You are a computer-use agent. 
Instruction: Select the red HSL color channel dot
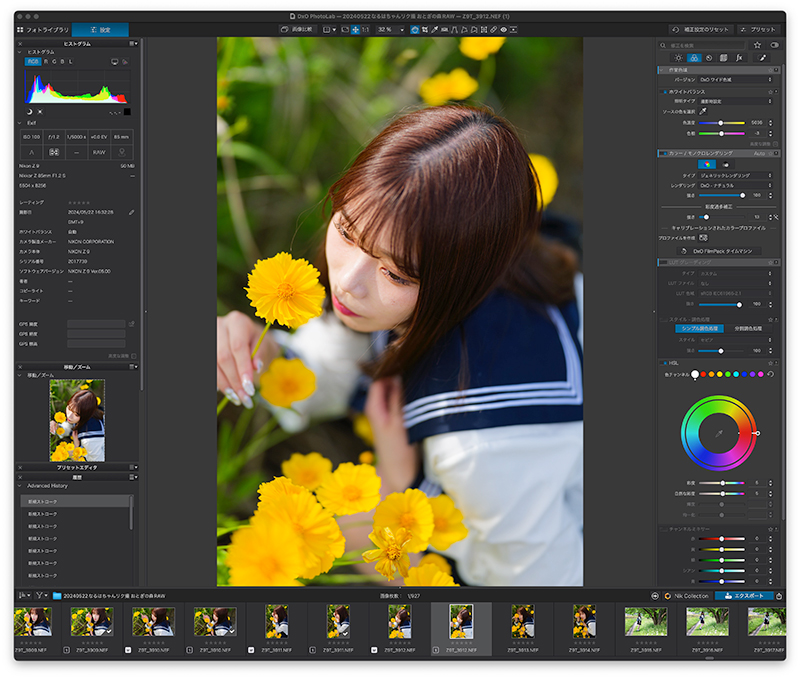[x=703, y=374]
